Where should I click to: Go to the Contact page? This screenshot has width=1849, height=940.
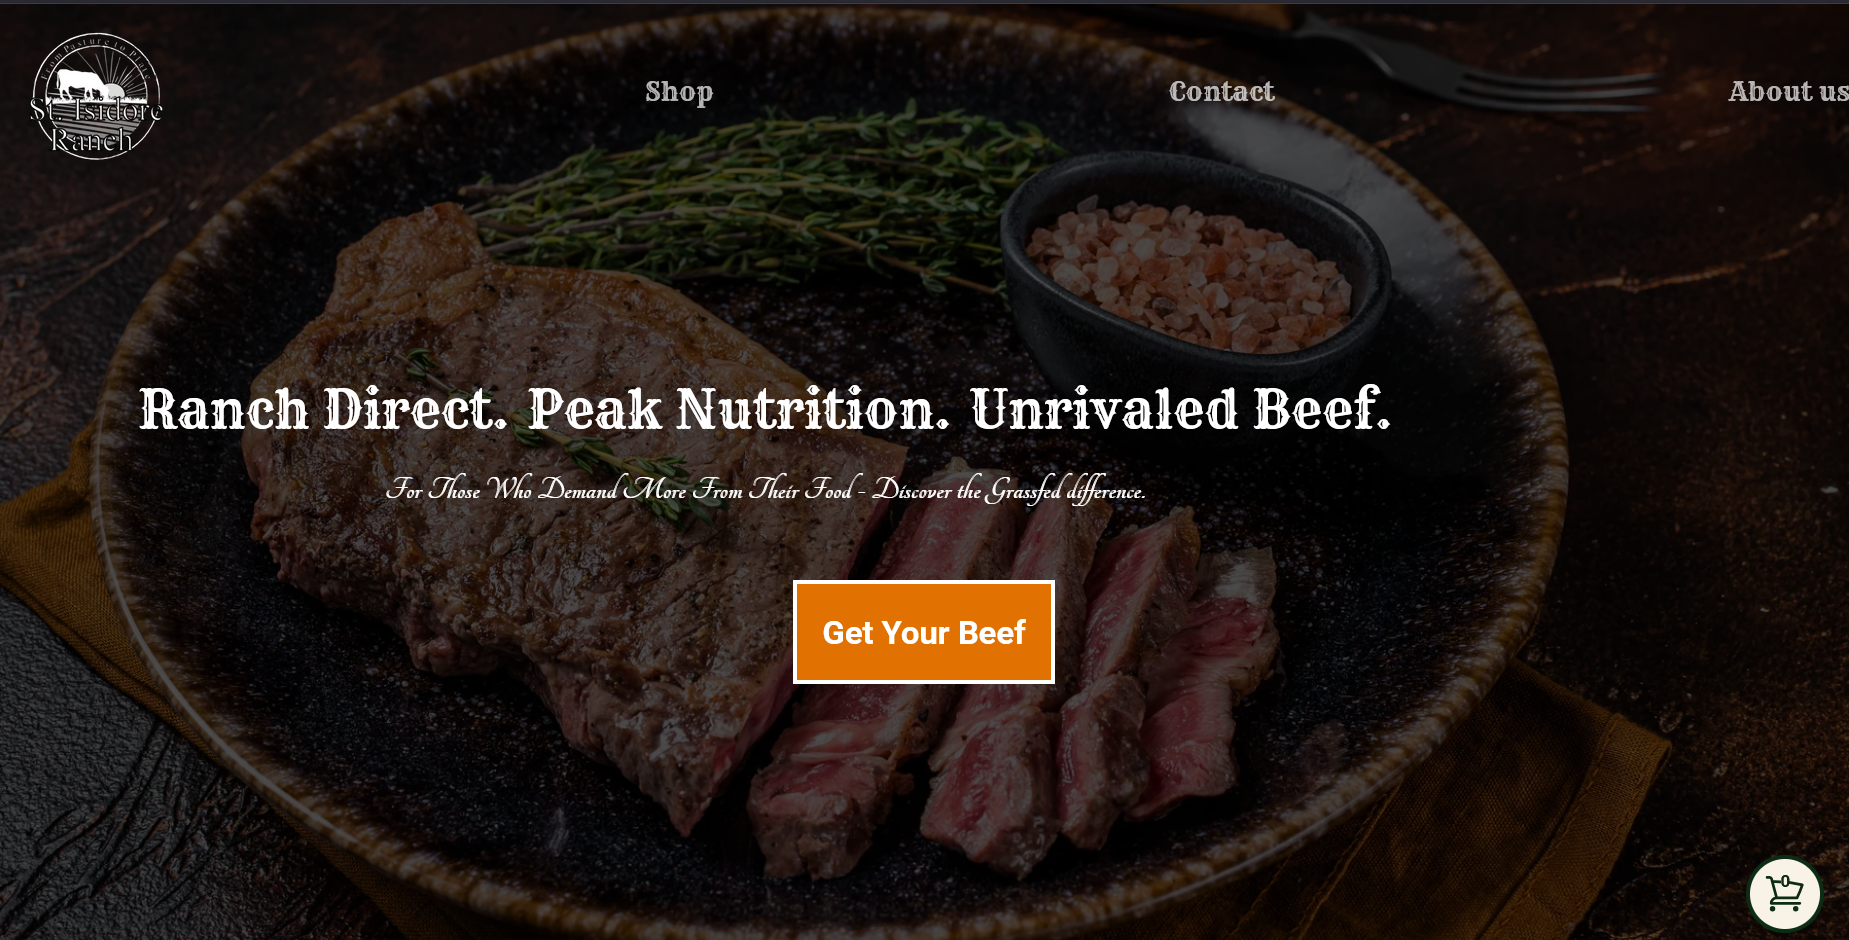(x=1221, y=92)
